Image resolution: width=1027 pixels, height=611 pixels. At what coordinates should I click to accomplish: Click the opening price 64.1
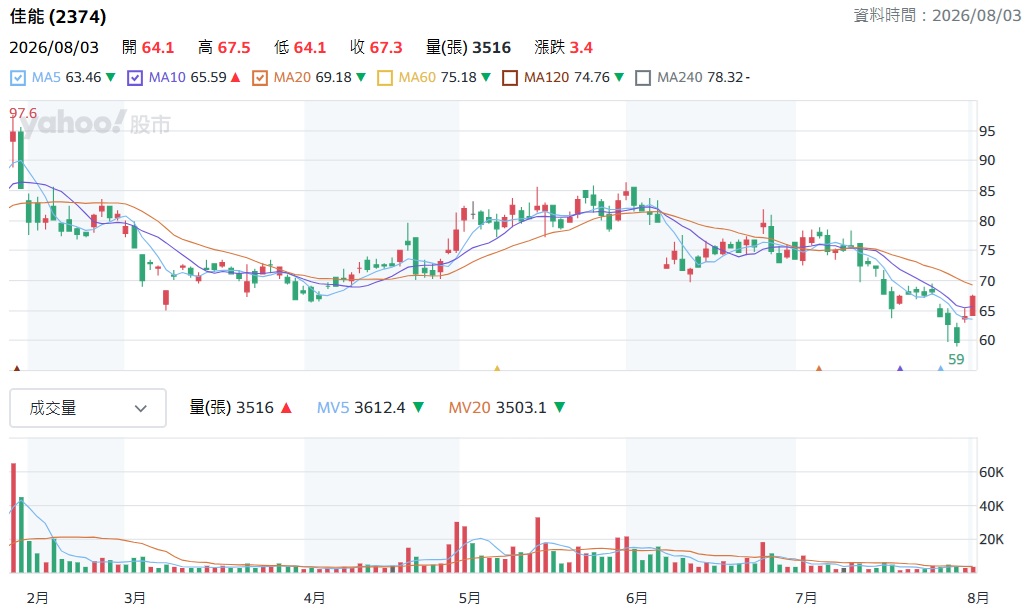[x=158, y=48]
